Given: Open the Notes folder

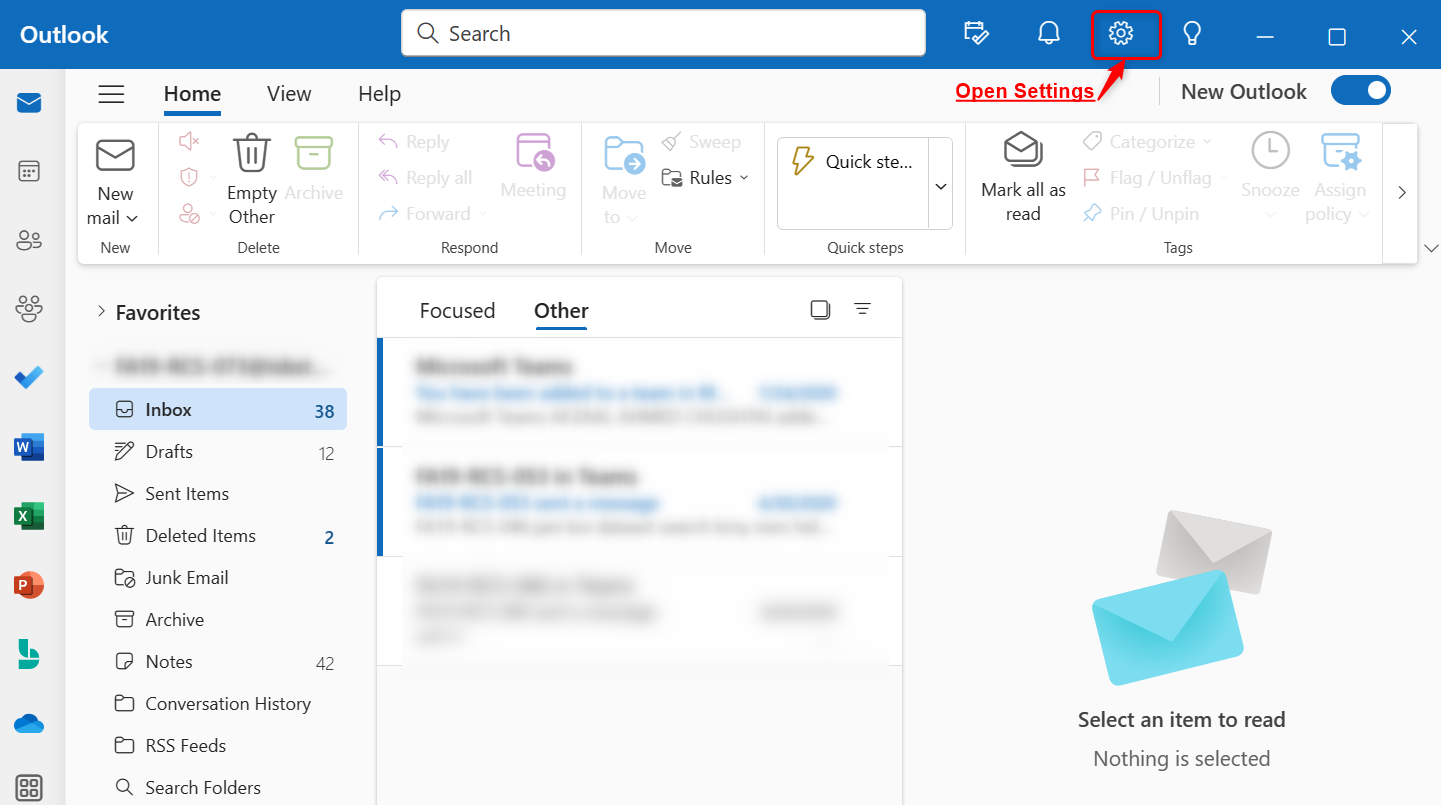Looking at the screenshot, I should click(x=218, y=662).
